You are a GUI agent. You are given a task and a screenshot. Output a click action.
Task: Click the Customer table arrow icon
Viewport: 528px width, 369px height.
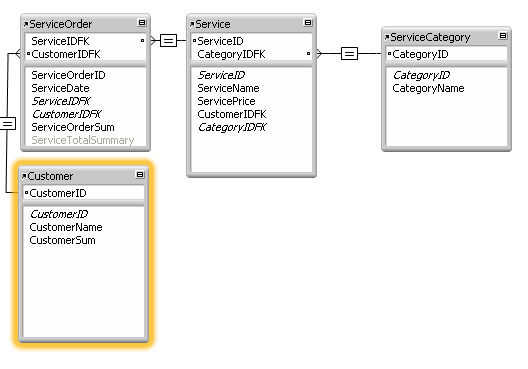click(24, 176)
